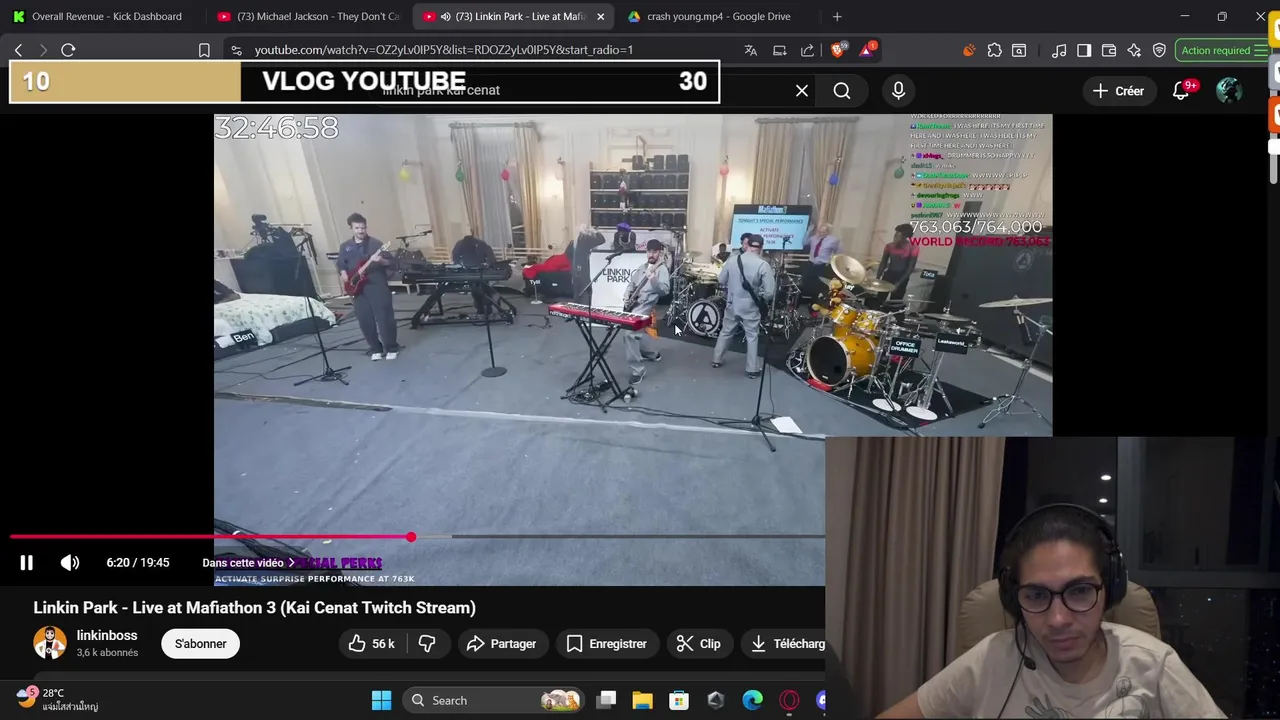Viewport: 1280px width, 720px height.
Task: Click the red playhead scrubber dot
Action: click(x=411, y=537)
